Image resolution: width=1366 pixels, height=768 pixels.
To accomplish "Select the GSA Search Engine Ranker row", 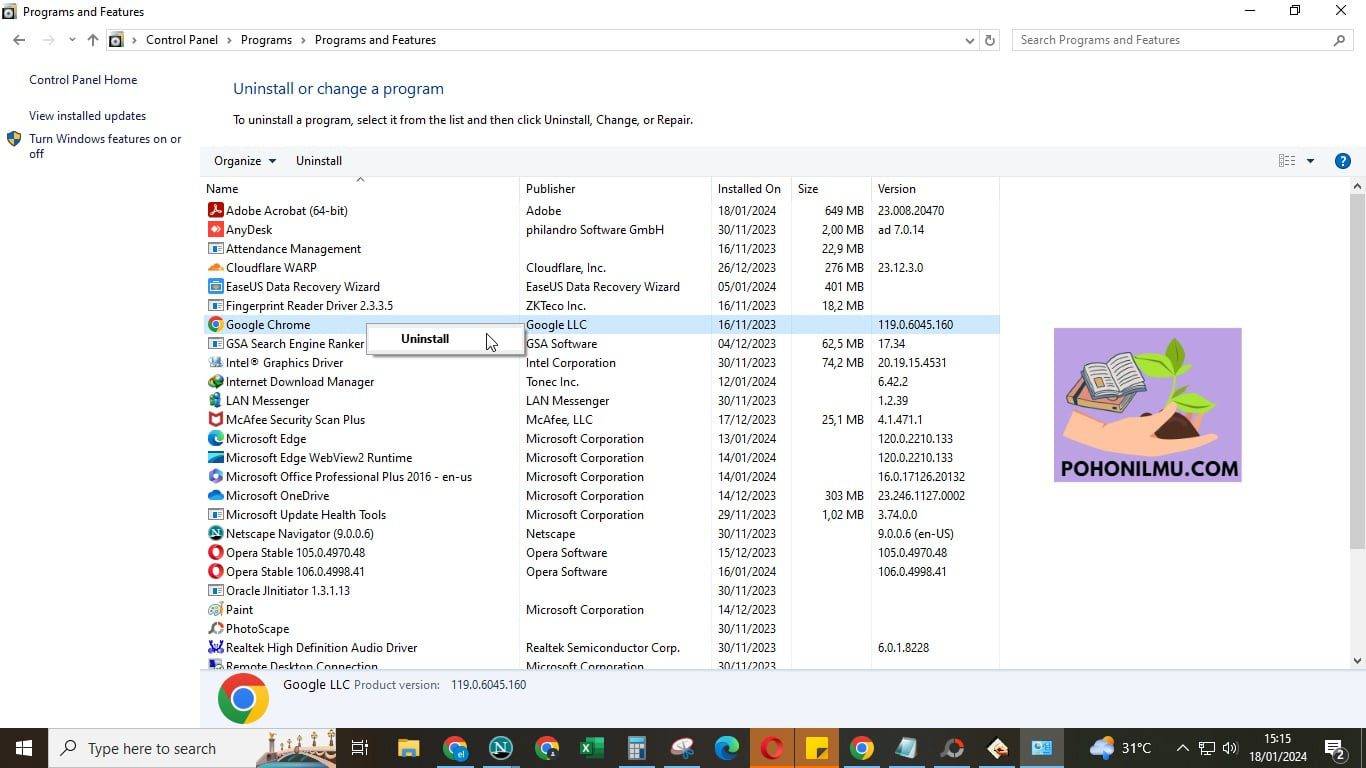I will 600,343.
